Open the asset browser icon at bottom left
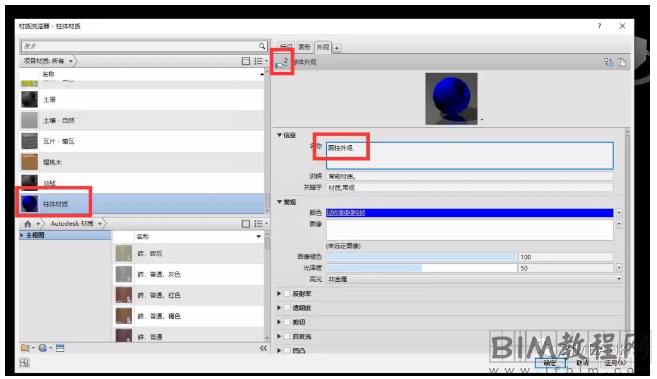 pyautogui.click(x=60, y=348)
